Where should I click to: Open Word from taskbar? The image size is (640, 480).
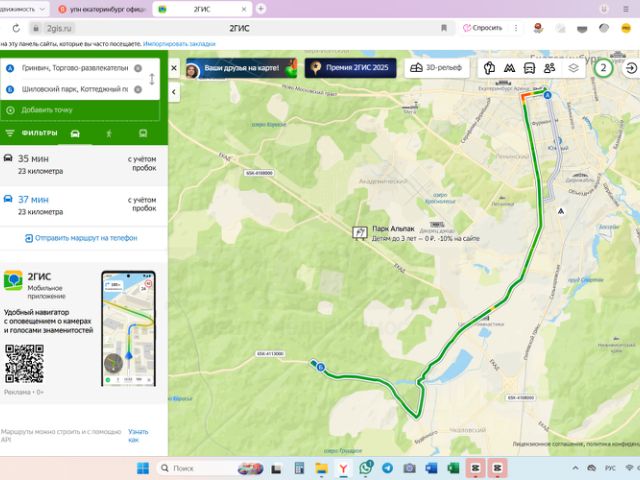(x=431, y=468)
